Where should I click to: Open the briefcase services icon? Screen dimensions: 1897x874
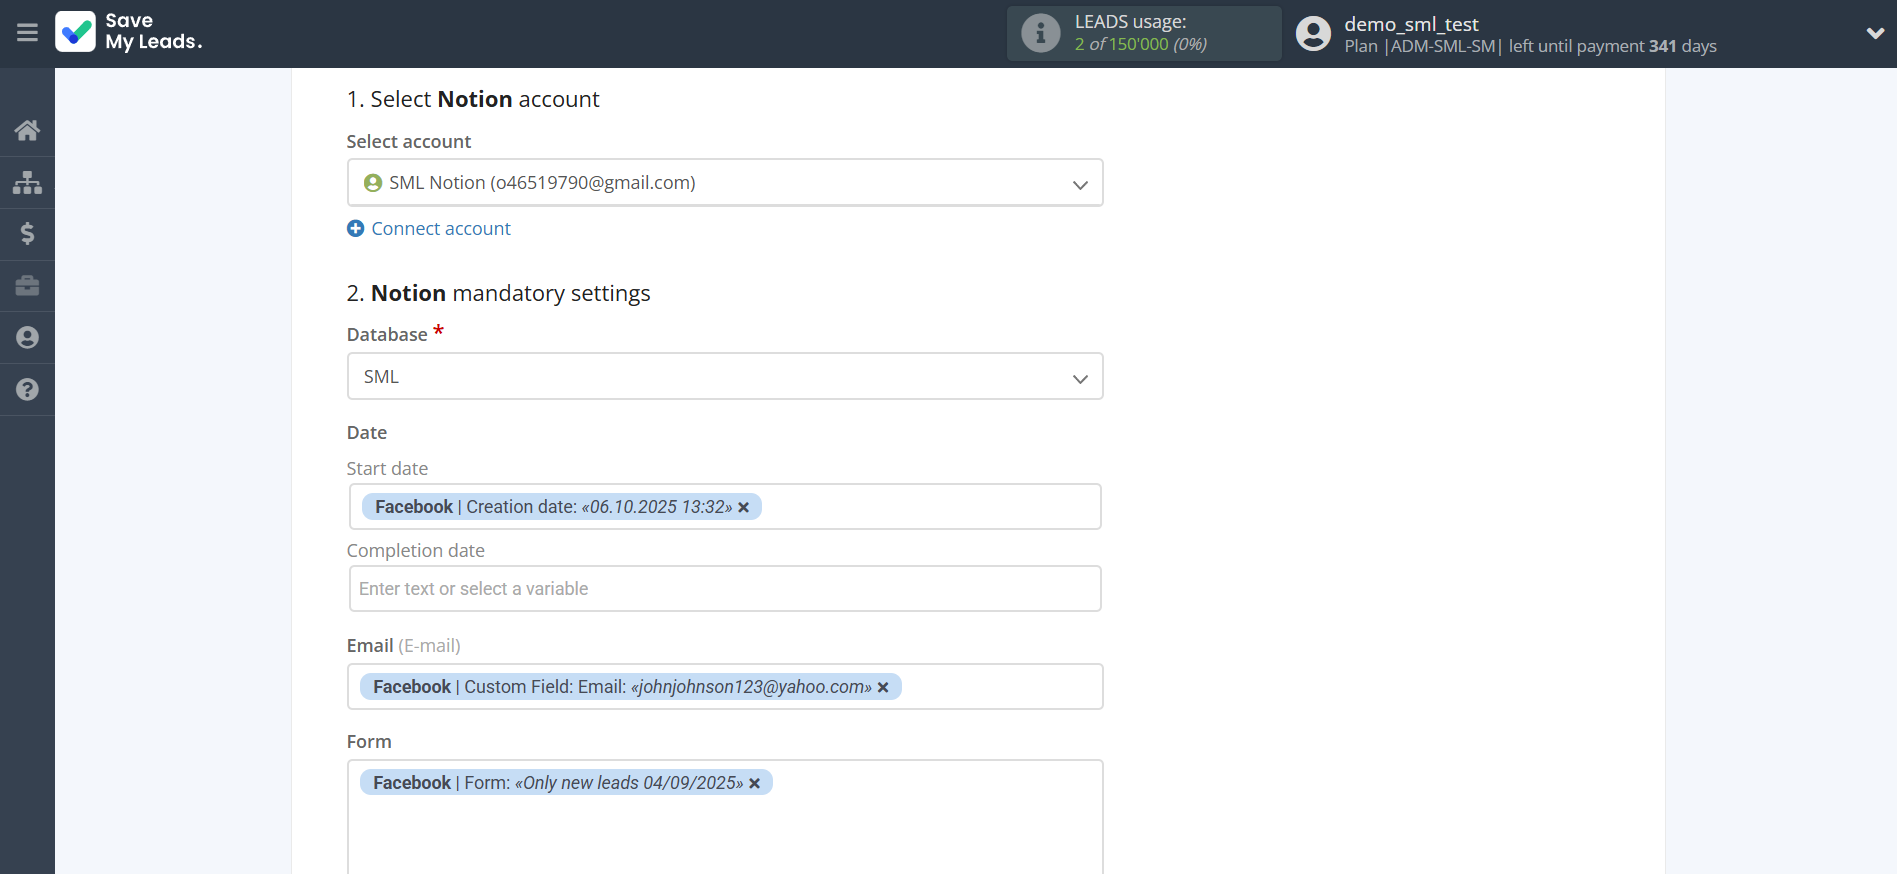pos(27,286)
